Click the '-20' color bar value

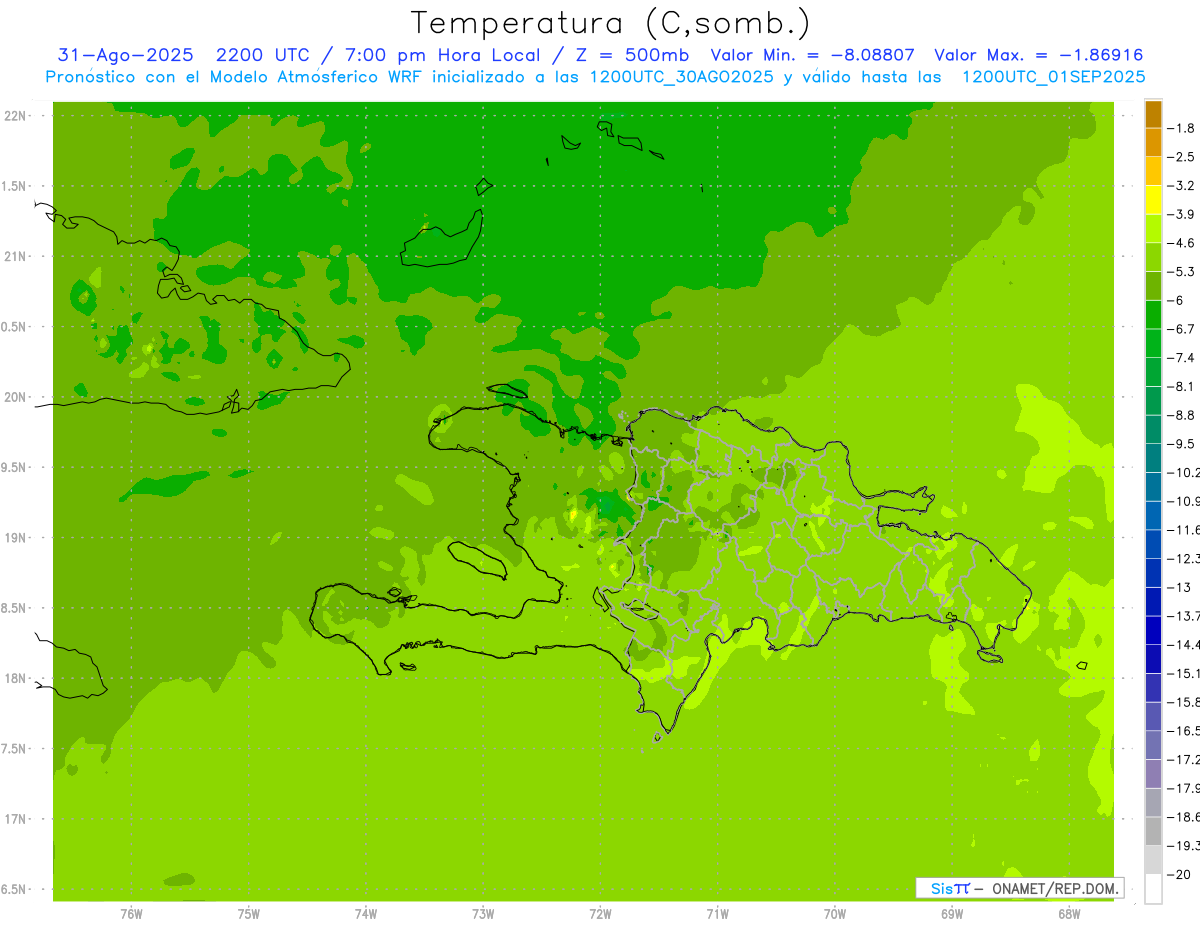point(1180,874)
